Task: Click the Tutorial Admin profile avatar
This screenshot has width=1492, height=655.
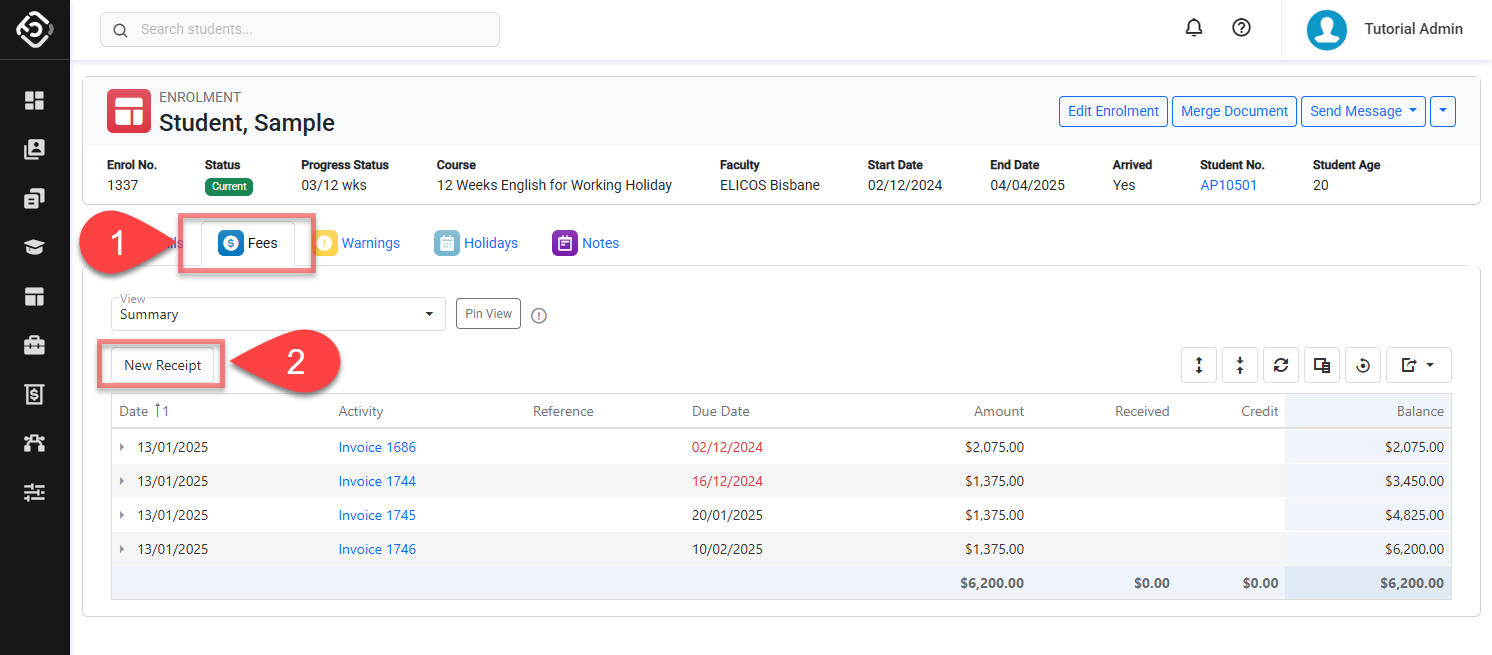Action: 1327,30
